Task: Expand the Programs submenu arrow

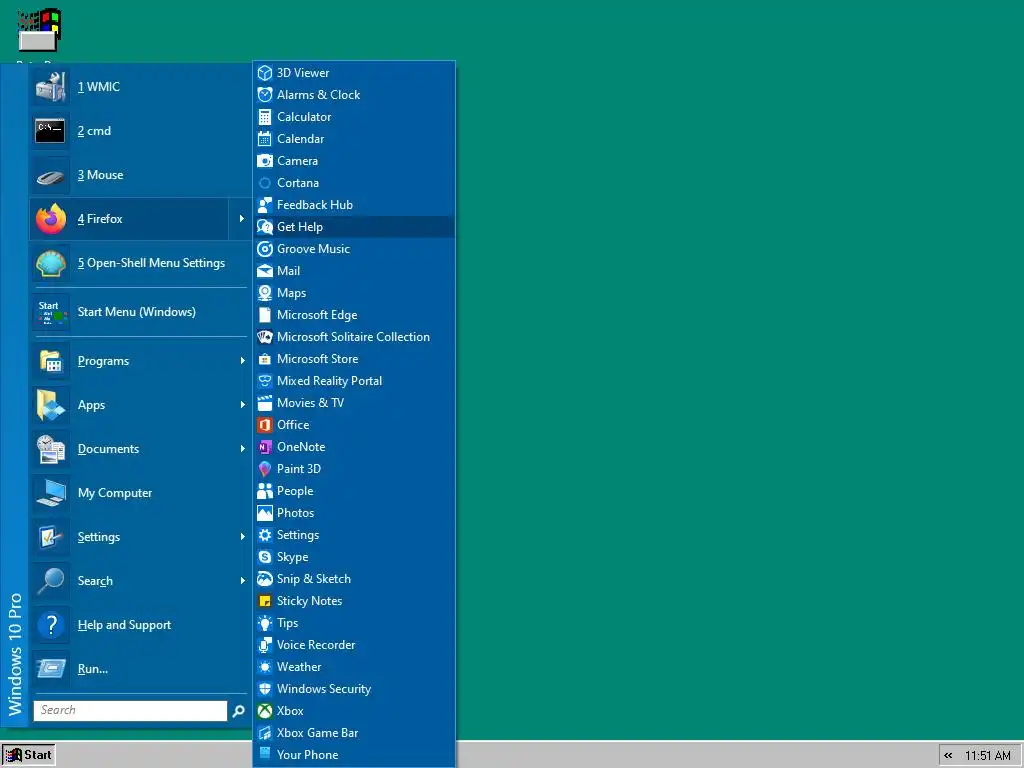Action: (242, 360)
